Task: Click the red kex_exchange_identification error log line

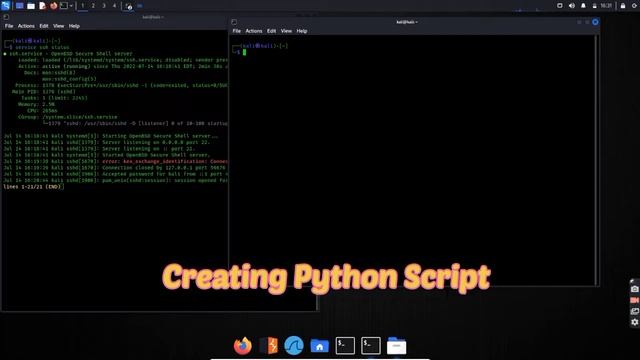Action: 116,161
